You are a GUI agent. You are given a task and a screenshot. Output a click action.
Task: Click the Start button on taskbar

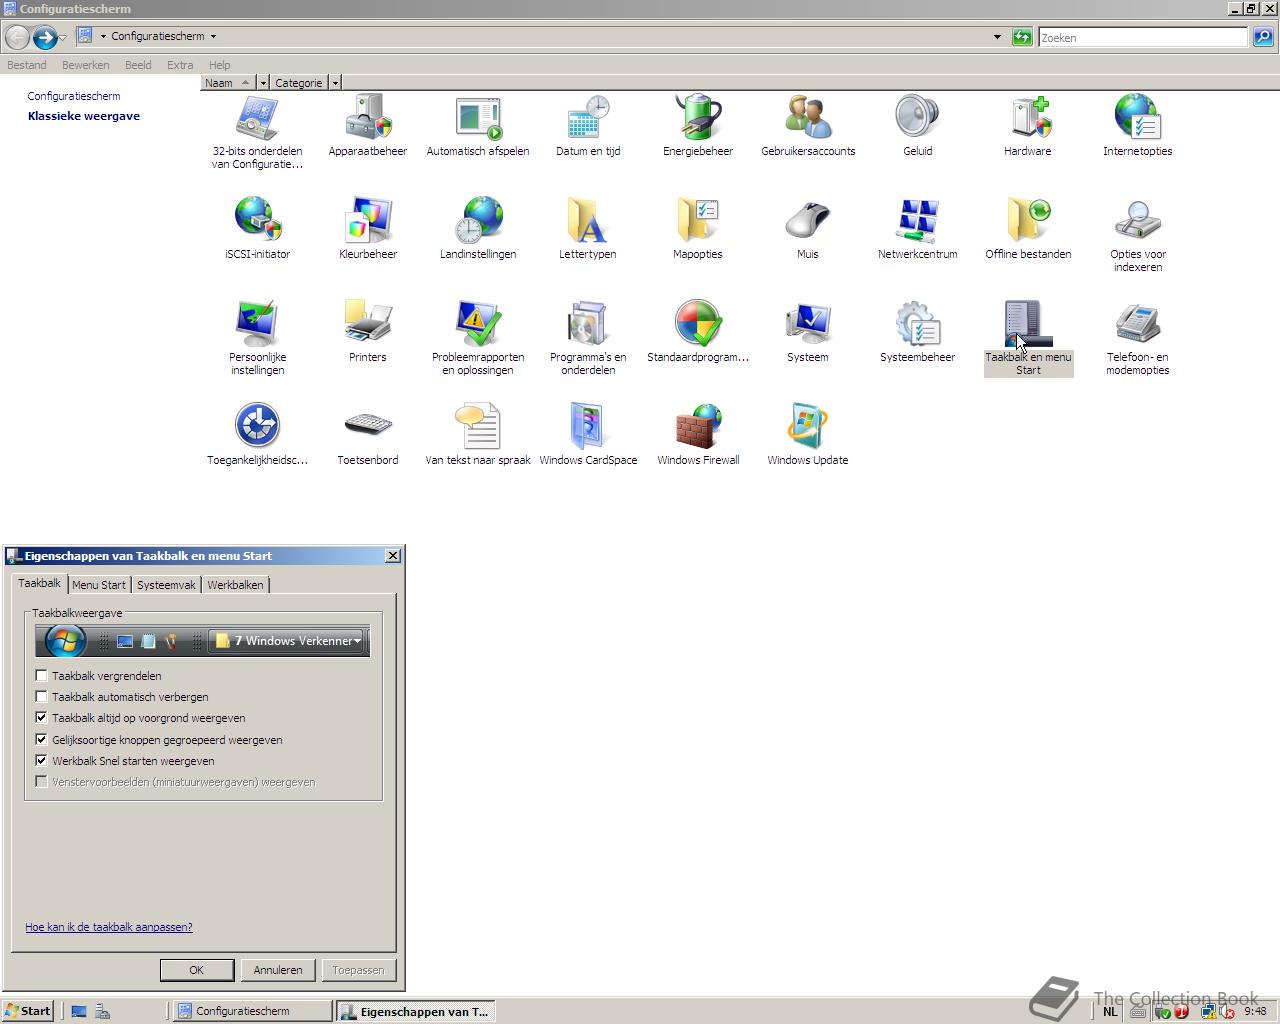28,1011
